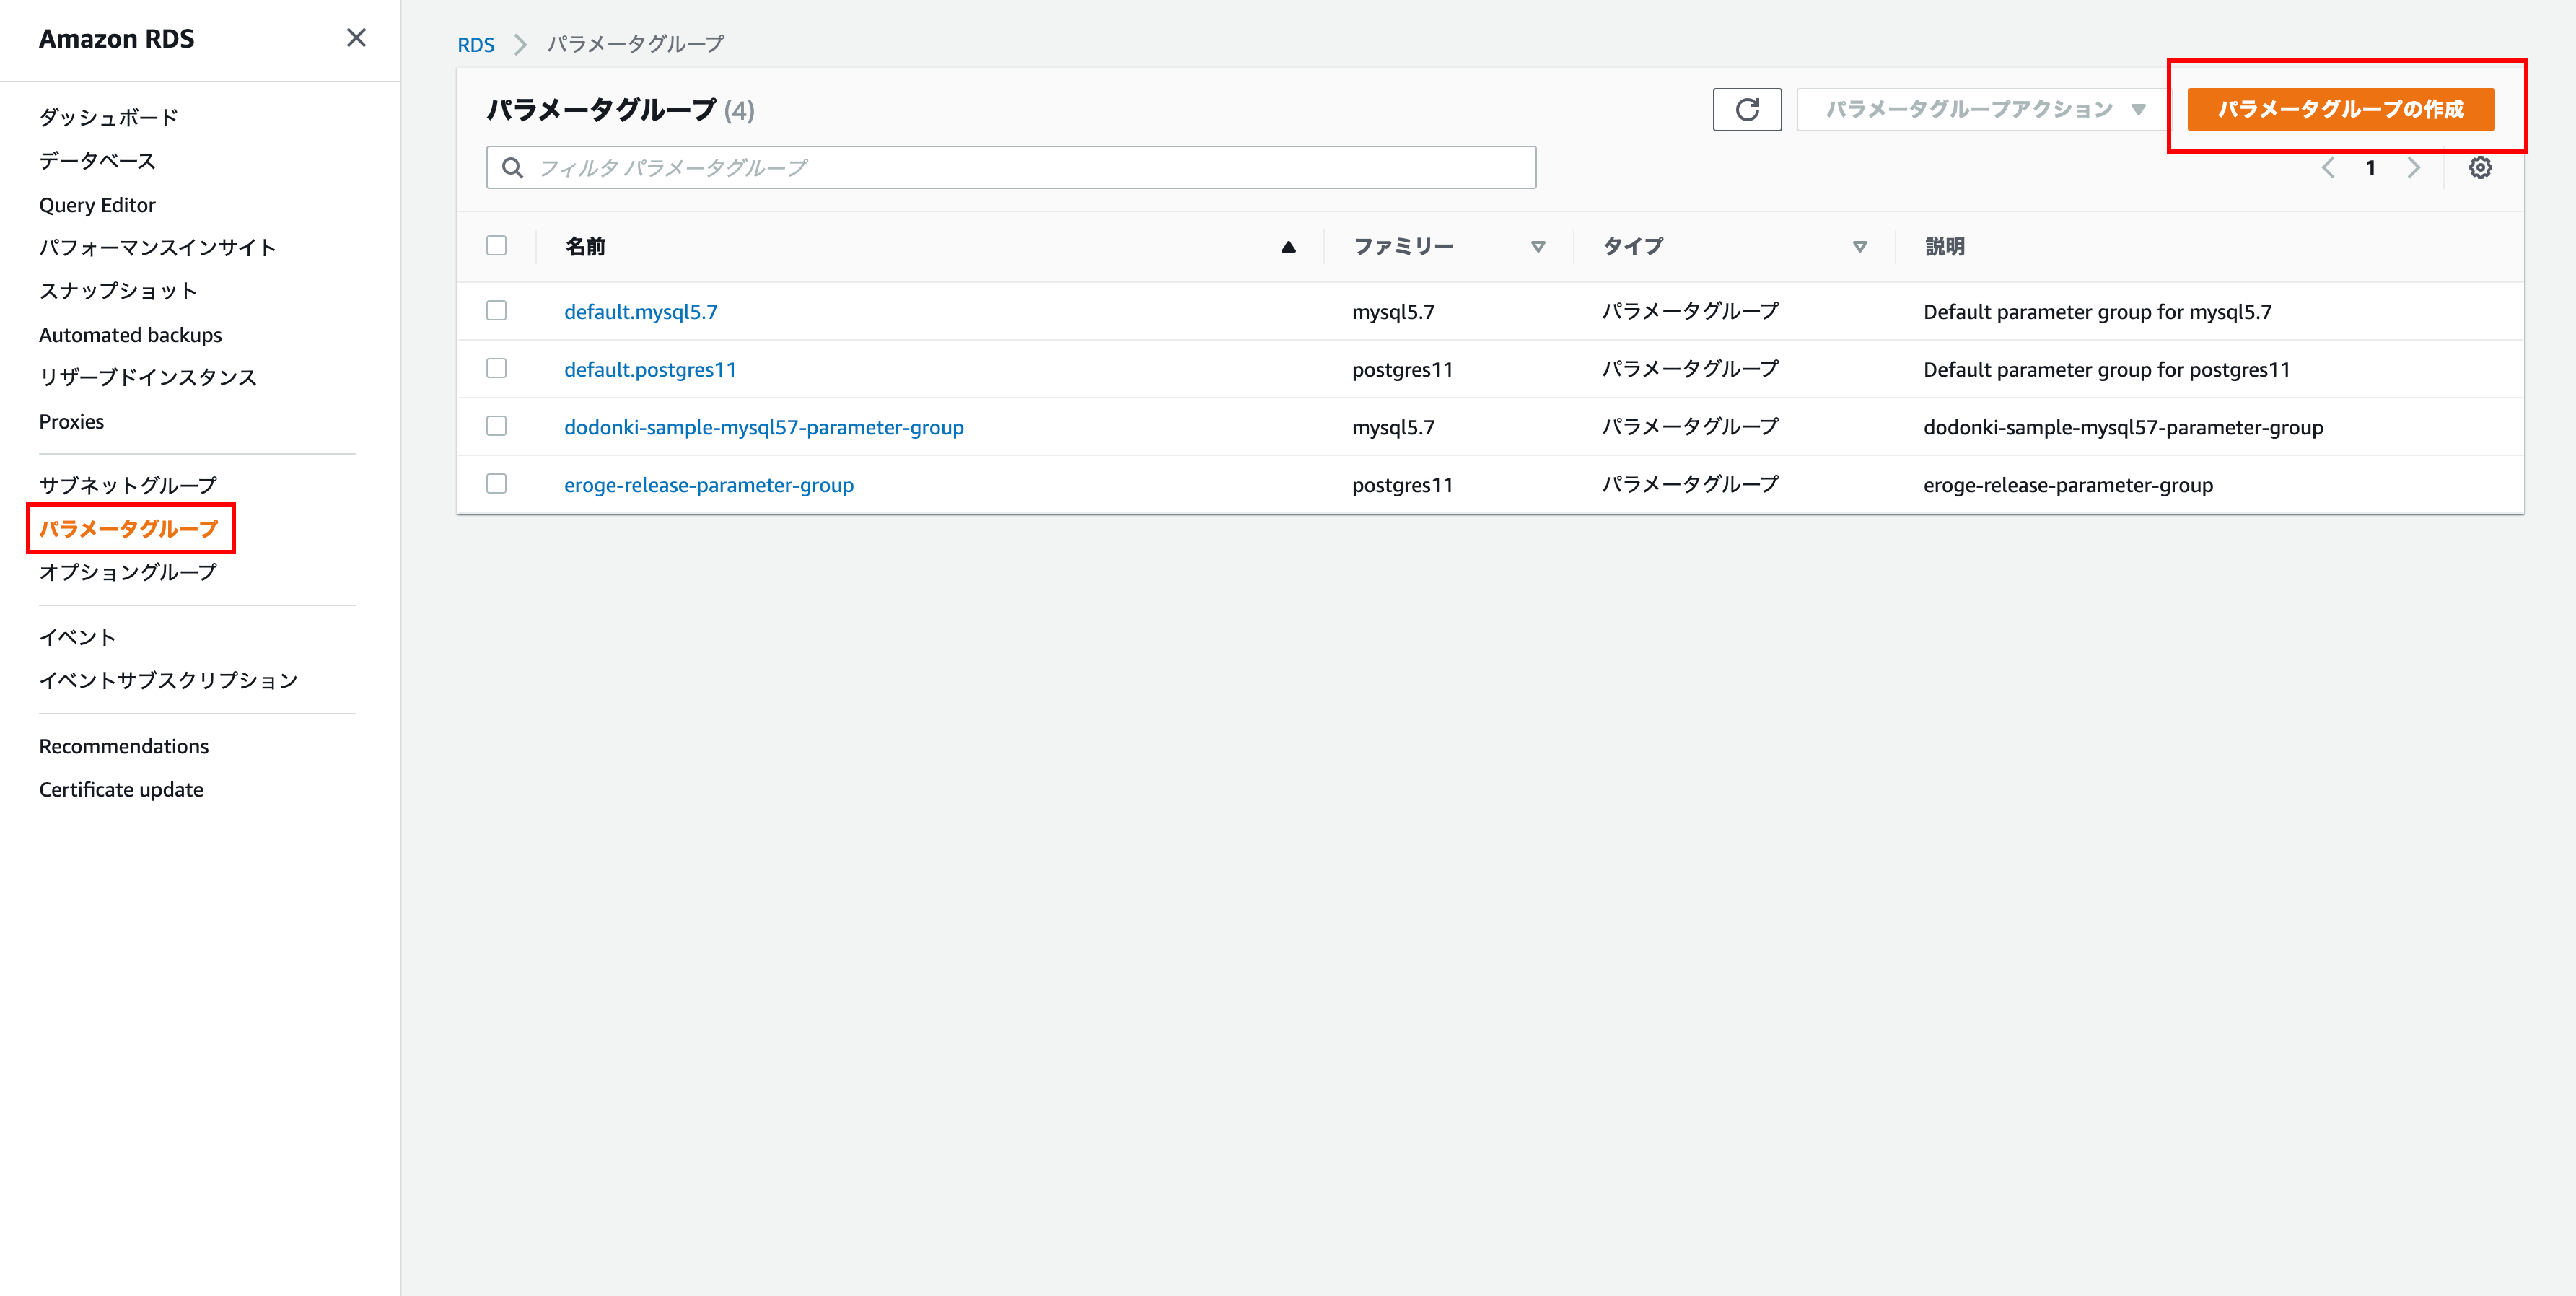The image size is (2576, 1296).
Task: Sort ascending by 名前 column arrow
Action: click(x=1288, y=247)
